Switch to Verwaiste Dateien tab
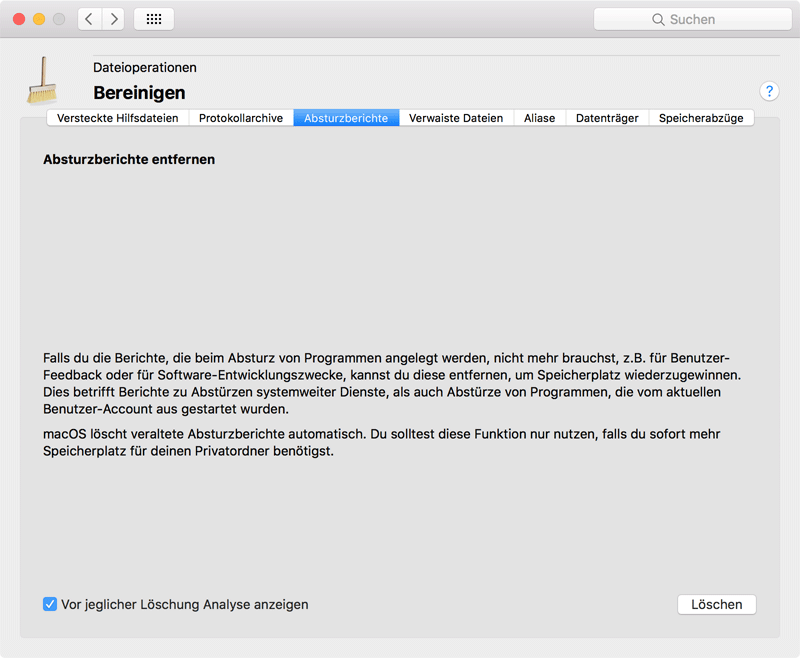800x658 pixels. click(456, 118)
